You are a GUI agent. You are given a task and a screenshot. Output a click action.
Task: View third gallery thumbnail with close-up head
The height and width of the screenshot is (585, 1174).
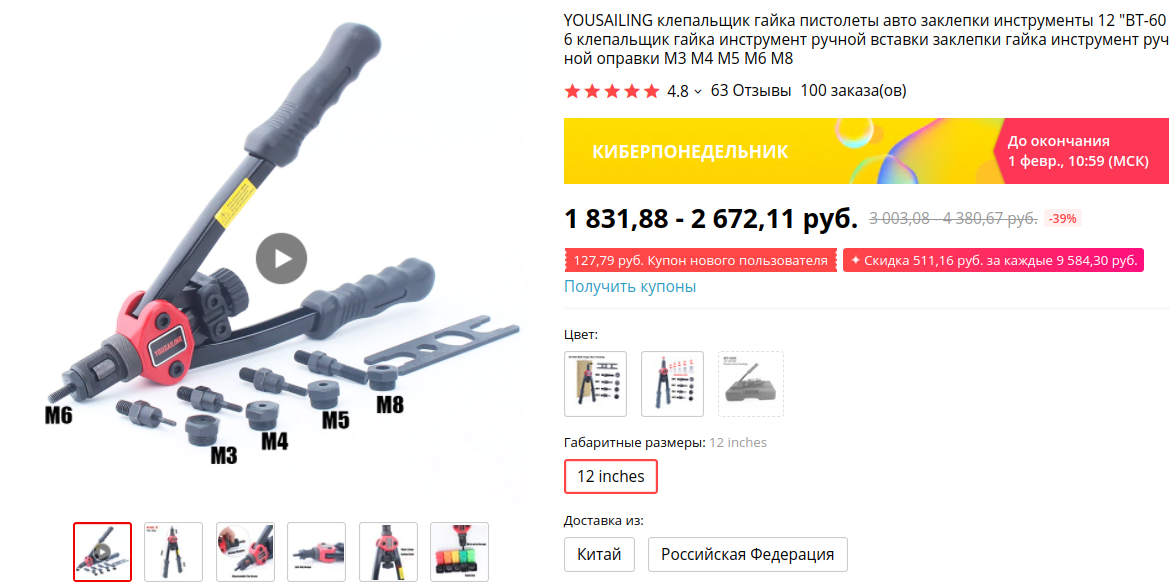tap(245, 552)
